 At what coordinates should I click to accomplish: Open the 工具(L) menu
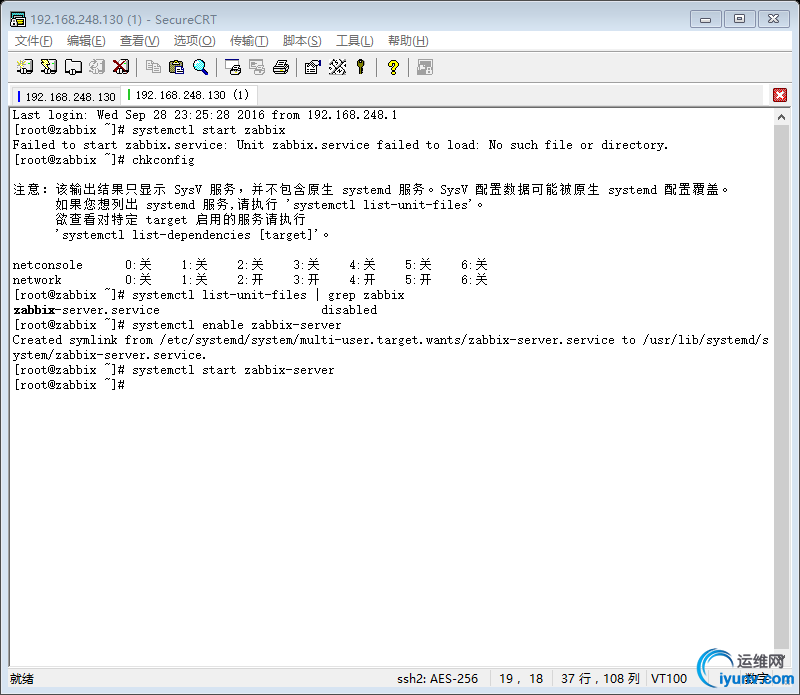(355, 41)
